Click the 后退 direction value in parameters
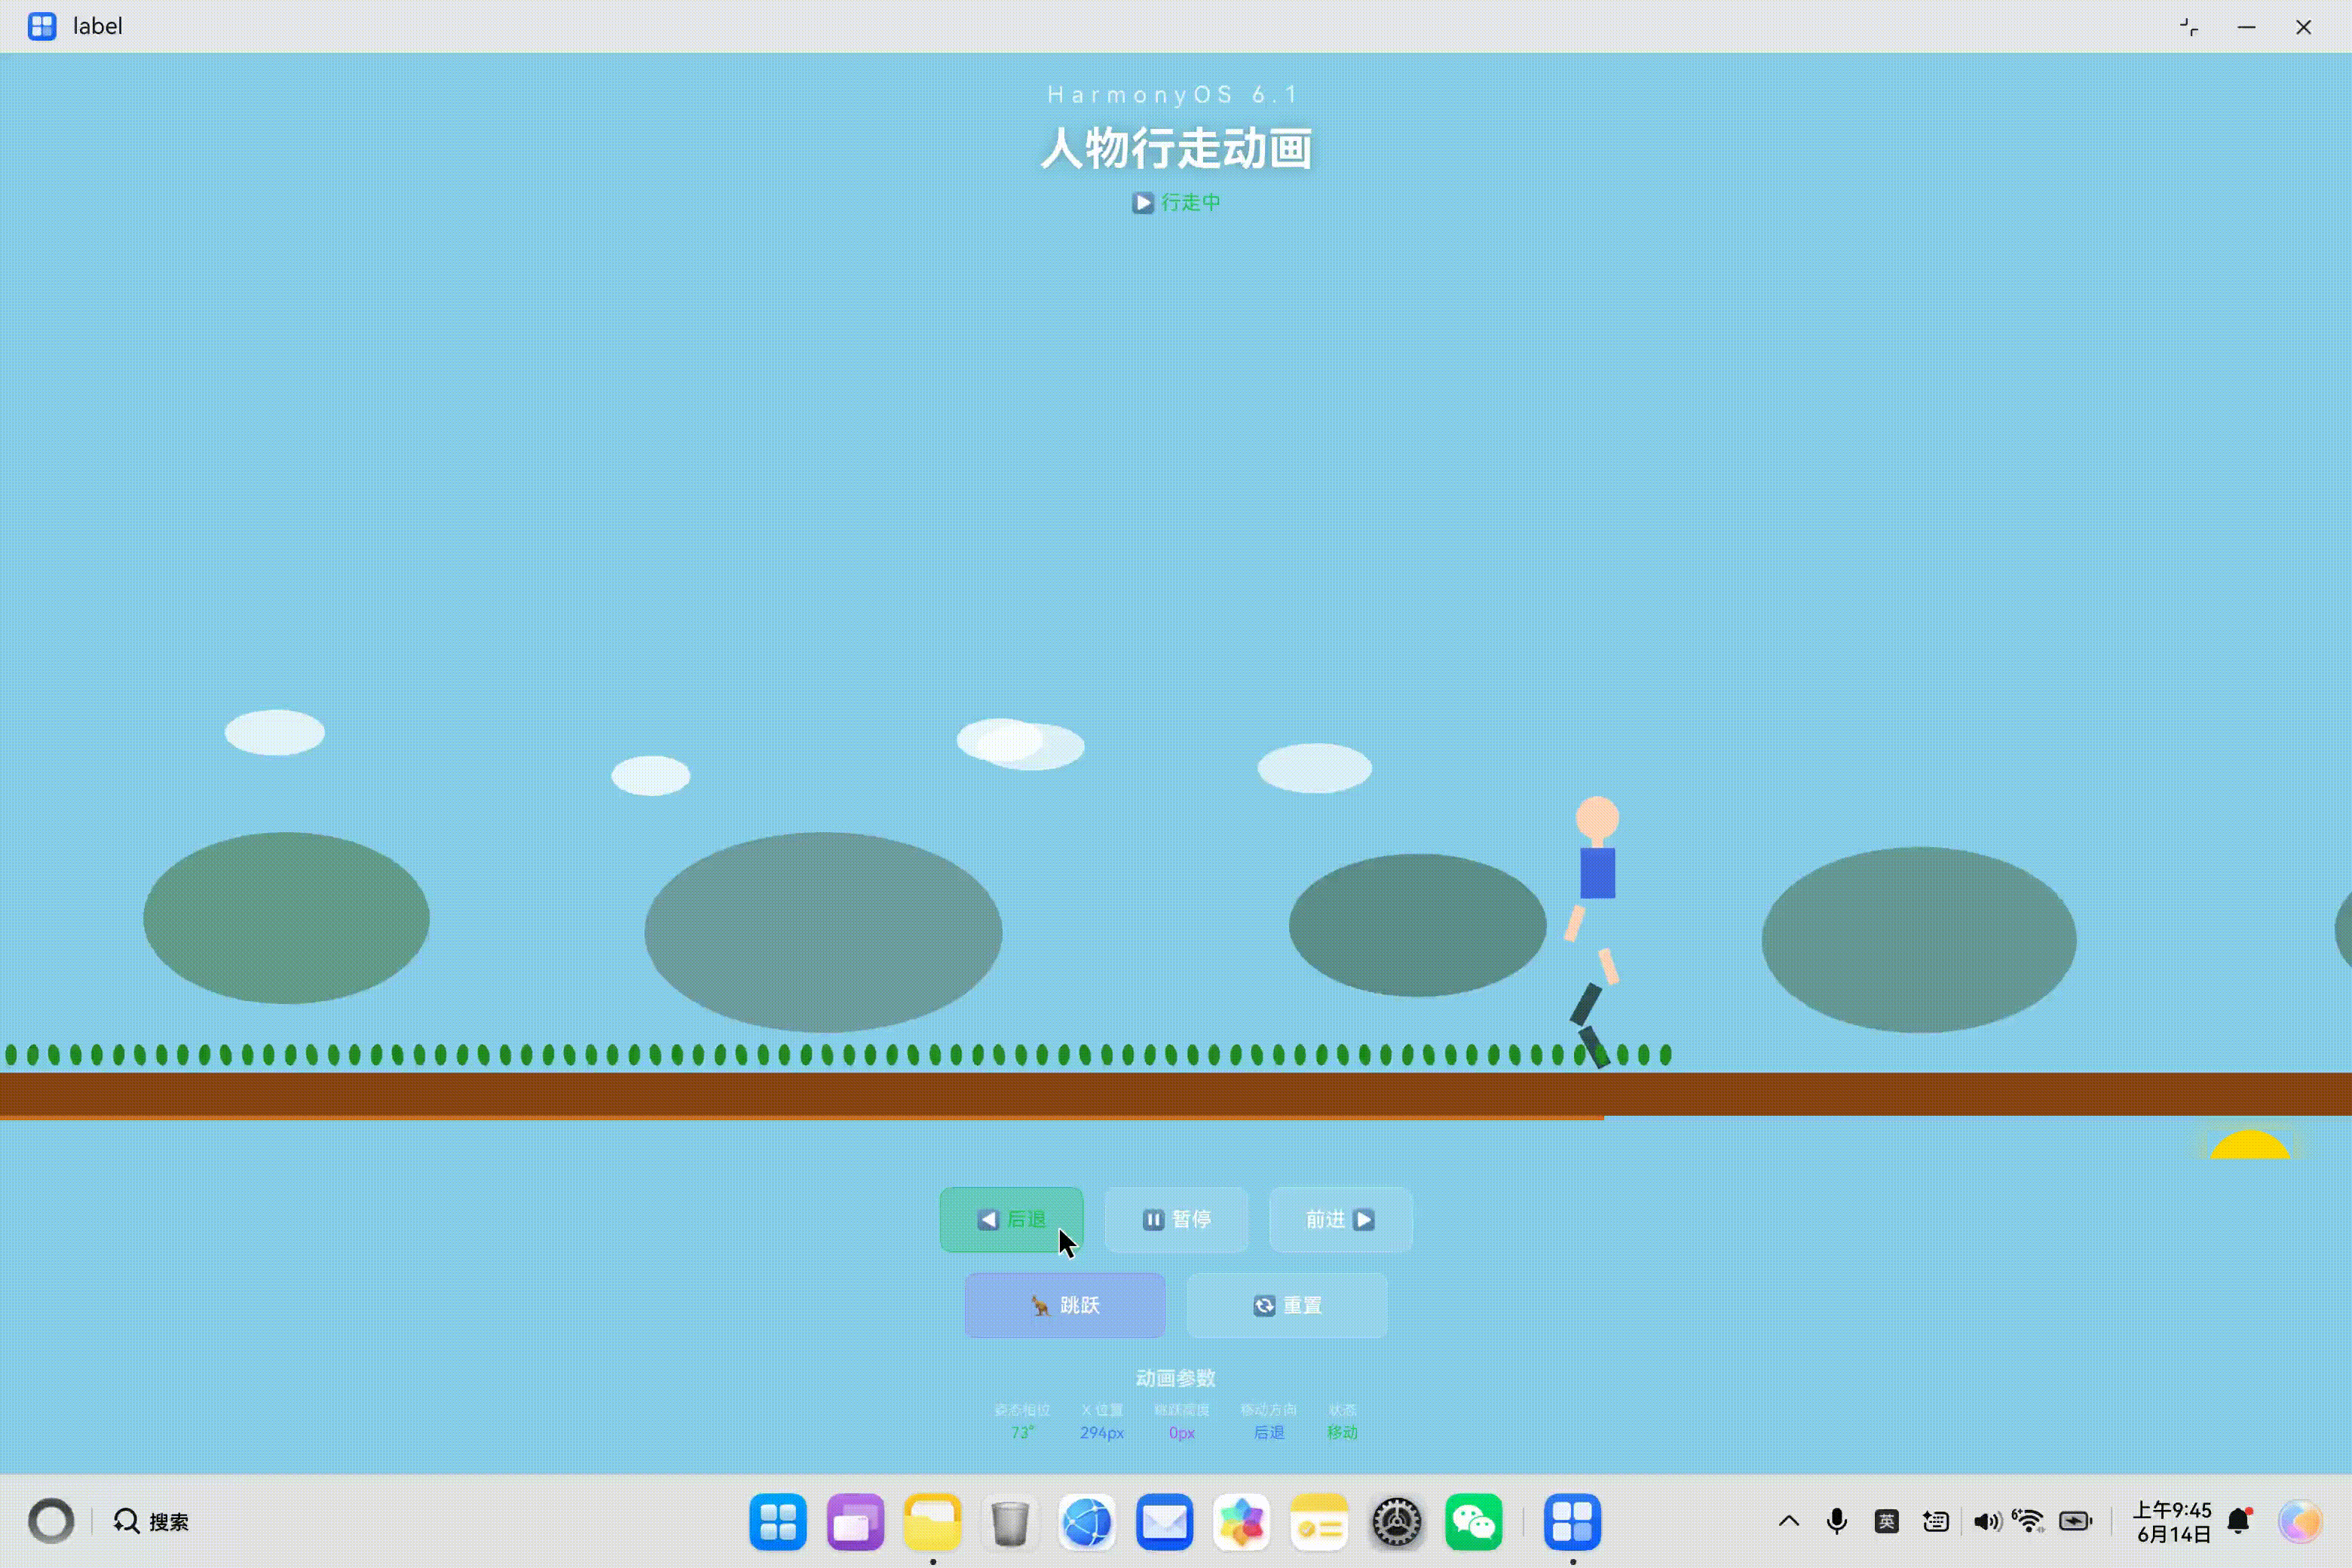The image size is (2352, 1568). pos(1269,1433)
